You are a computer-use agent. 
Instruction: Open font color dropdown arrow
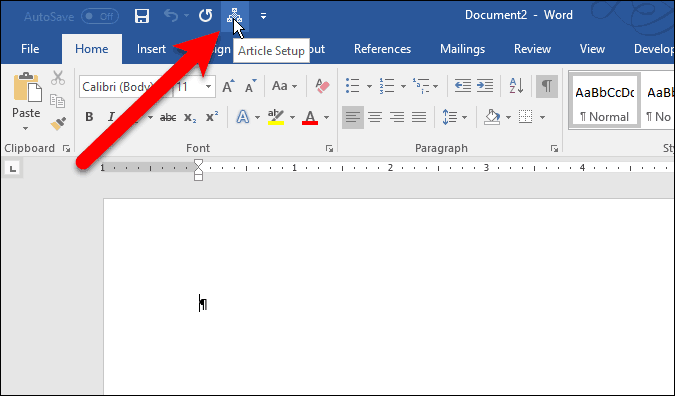(326, 118)
